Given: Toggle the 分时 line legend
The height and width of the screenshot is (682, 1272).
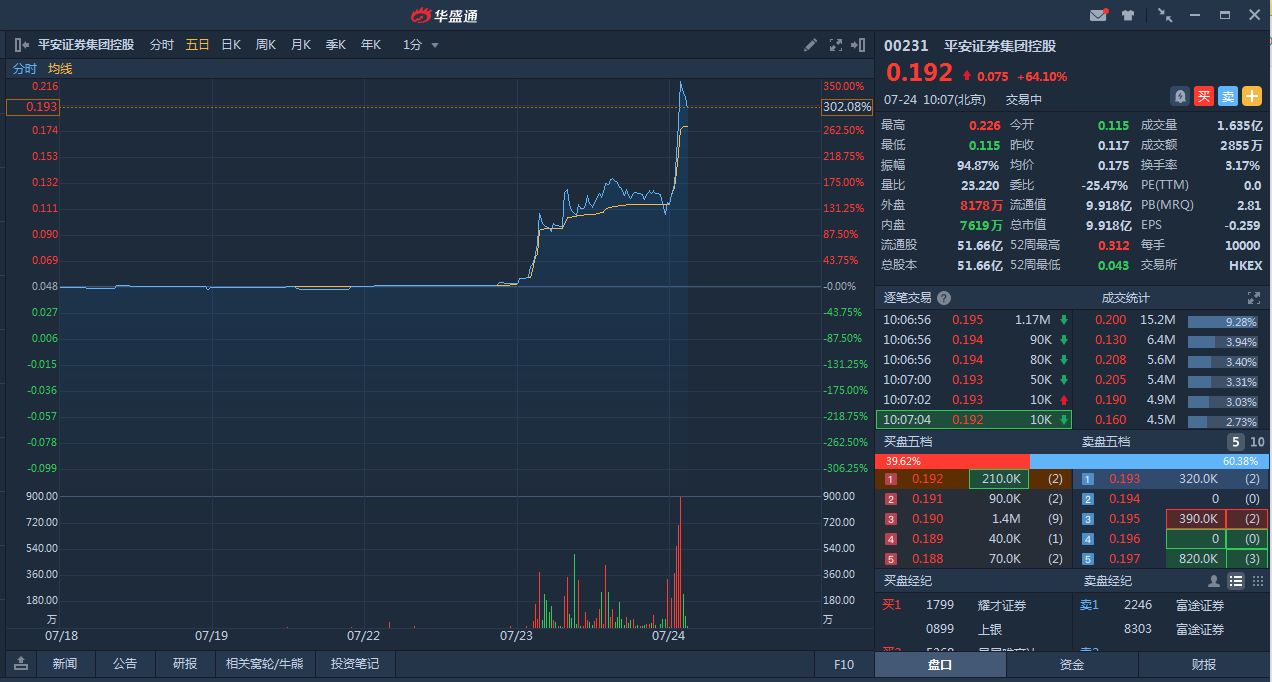Looking at the screenshot, I should pyautogui.click(x=24, y=69).
